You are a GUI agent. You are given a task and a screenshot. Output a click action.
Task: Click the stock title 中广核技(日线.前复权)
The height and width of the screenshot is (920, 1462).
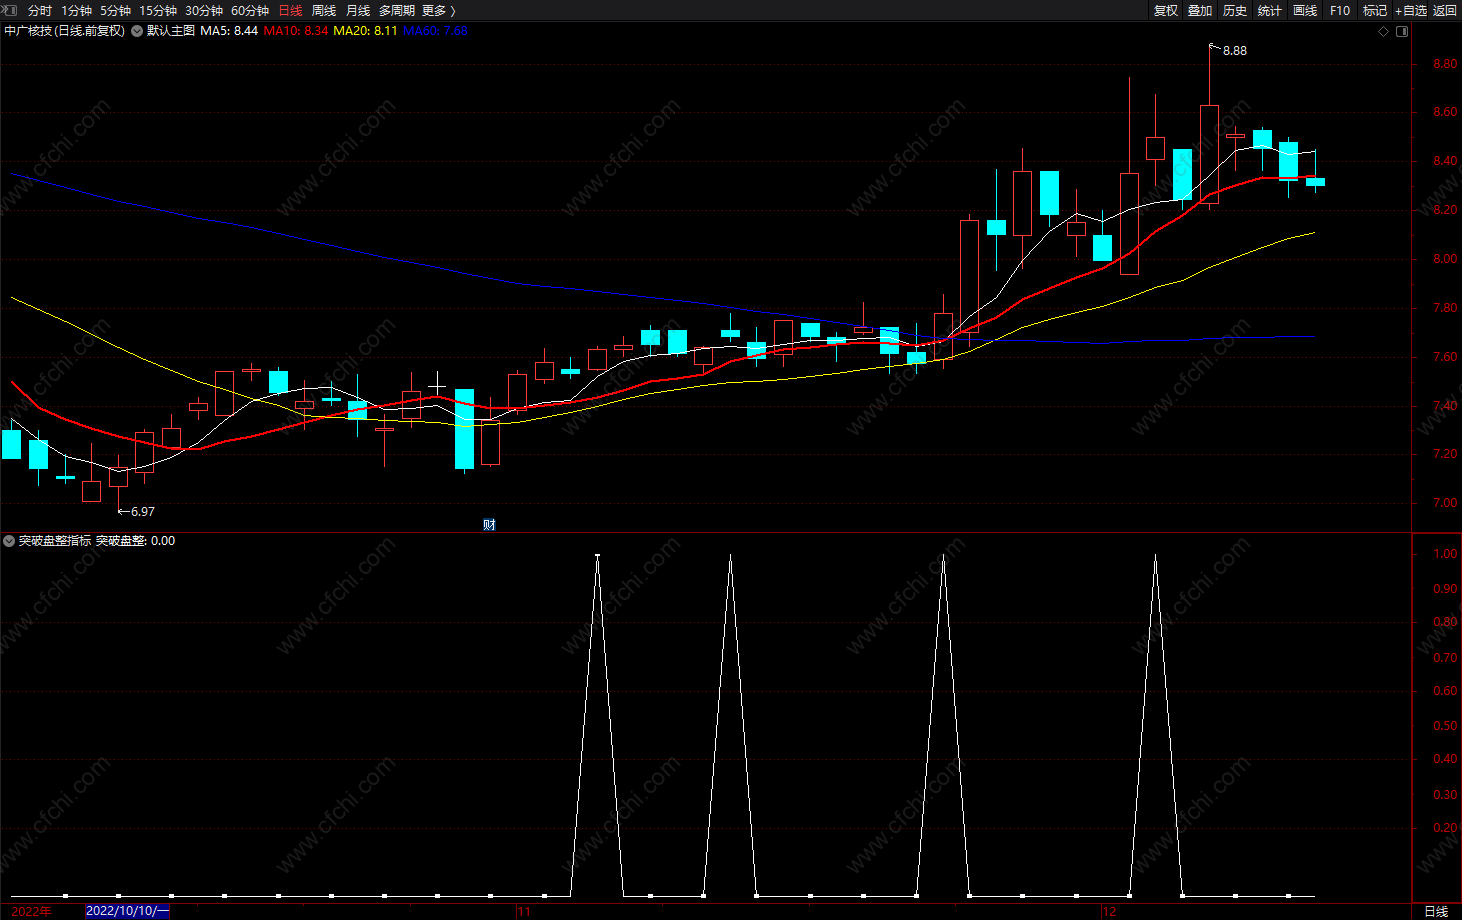[x=65, y=31]
